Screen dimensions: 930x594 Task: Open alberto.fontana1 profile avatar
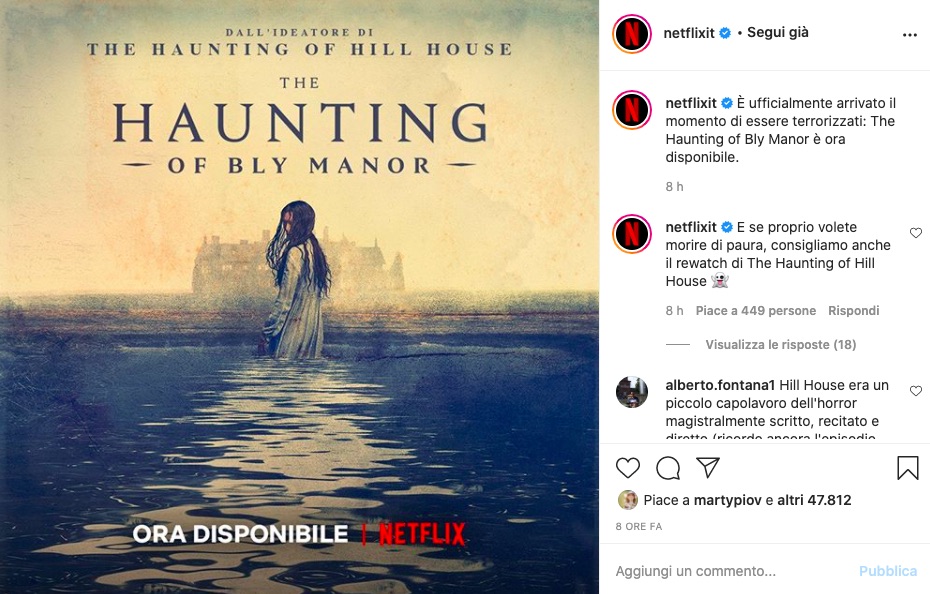point(632,392)
